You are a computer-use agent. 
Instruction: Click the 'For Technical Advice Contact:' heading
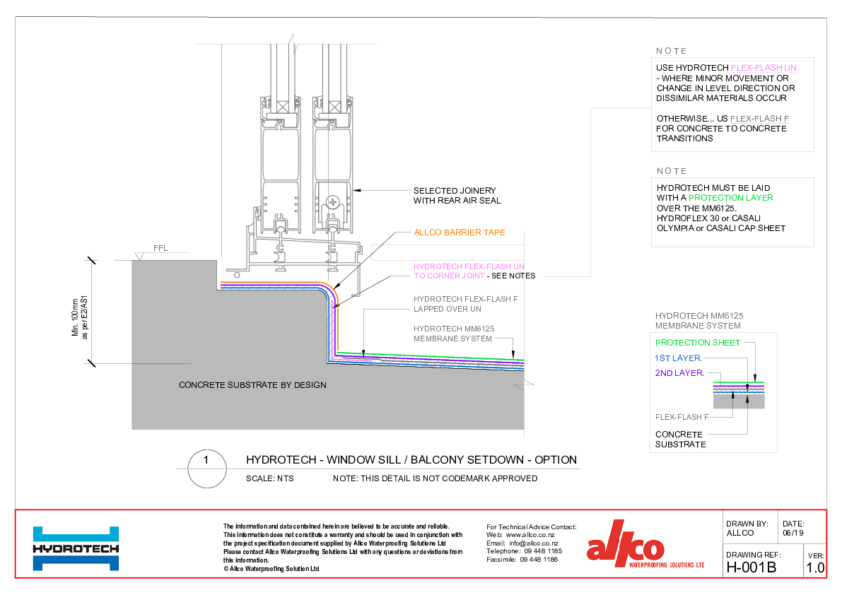pos(531,527)
